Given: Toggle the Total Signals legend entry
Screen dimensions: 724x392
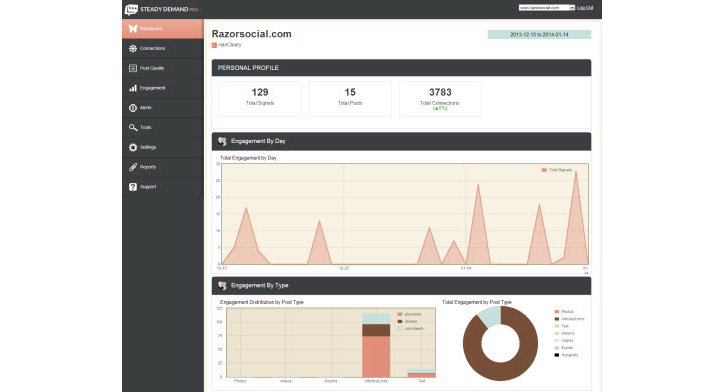Looking at the screenshot, I should pyautogui.click(x=557, y=170).
